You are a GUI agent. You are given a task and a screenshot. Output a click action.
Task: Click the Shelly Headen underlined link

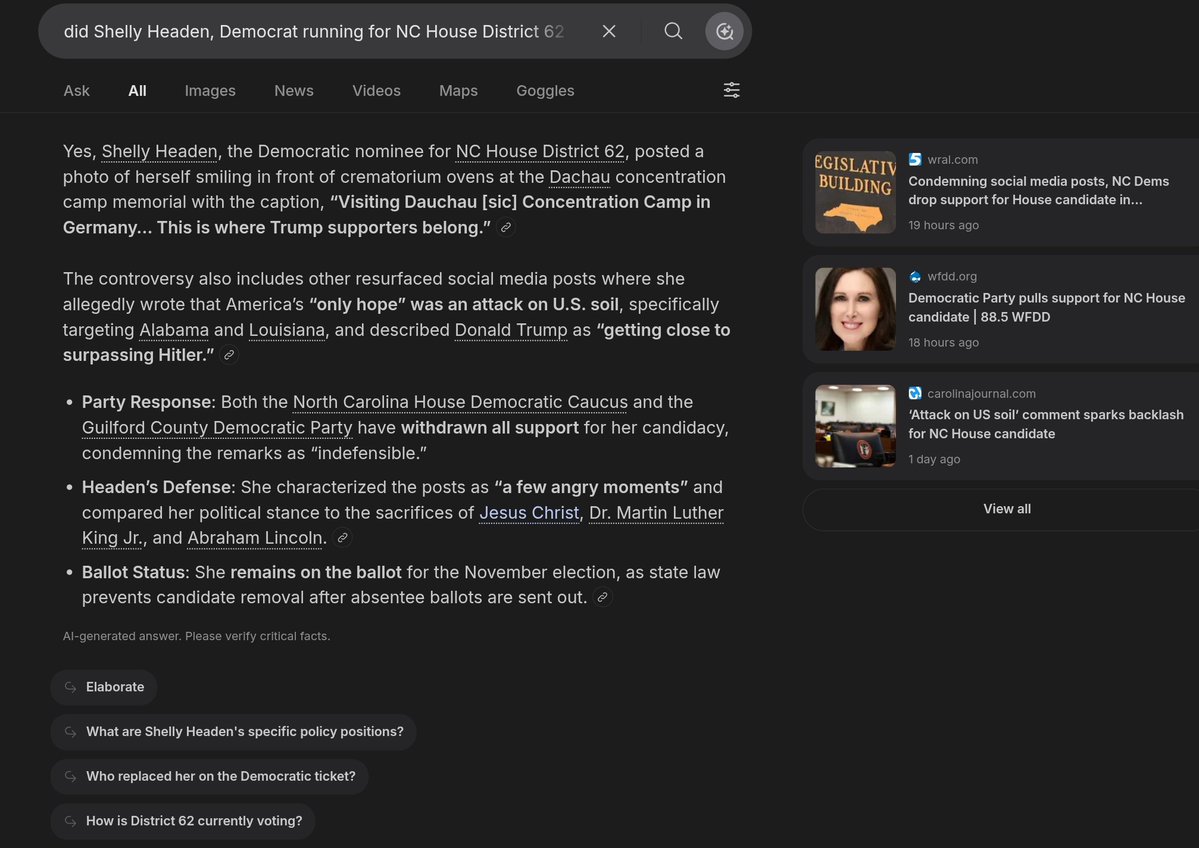[159, 151]
